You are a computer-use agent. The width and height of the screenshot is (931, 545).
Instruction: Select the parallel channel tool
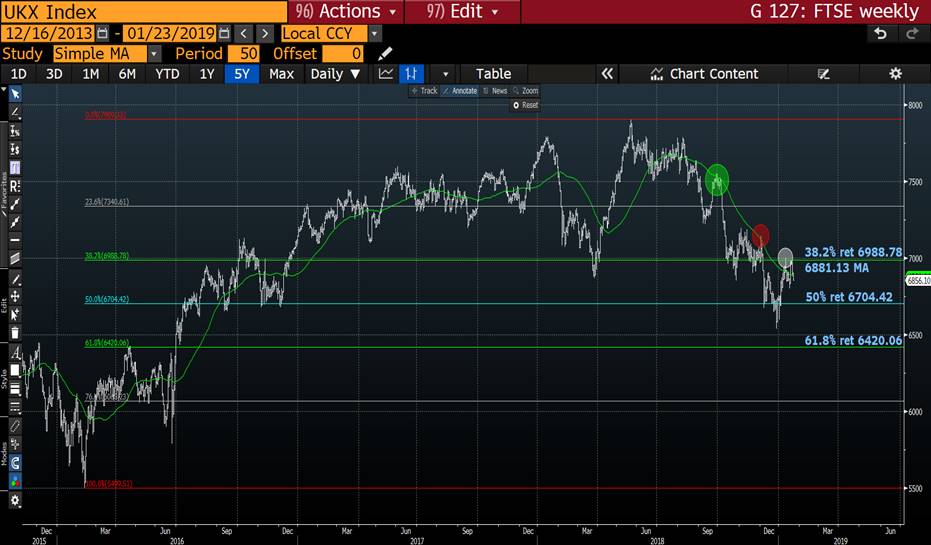(x=15, y=258)
